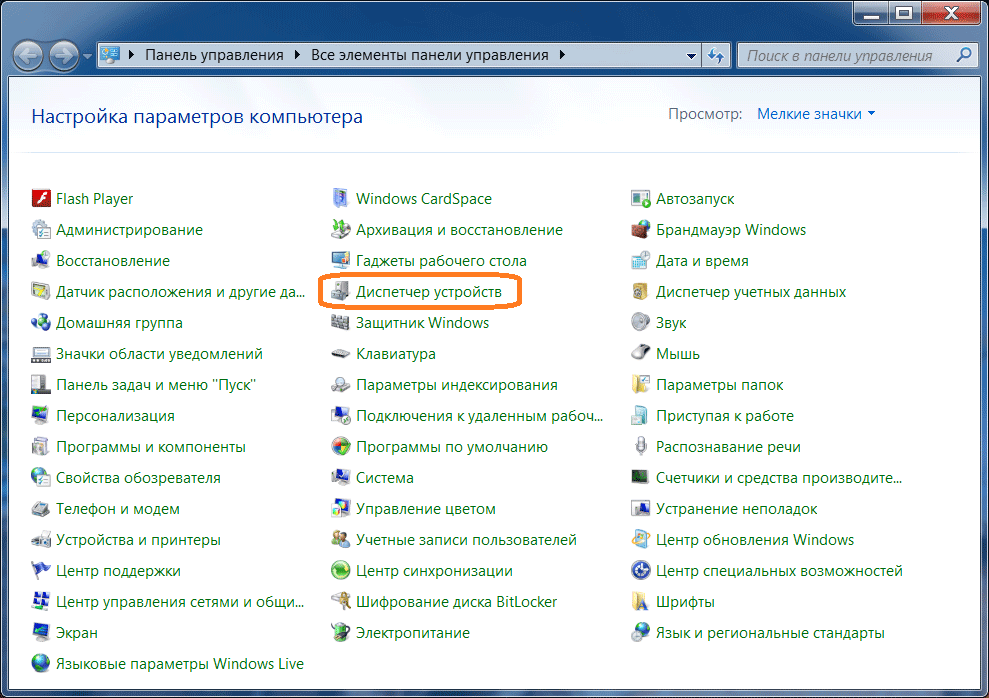Open the Электропитание icon
The height and width of the screenshot is (698, 989).
click(x=341, y=632)
